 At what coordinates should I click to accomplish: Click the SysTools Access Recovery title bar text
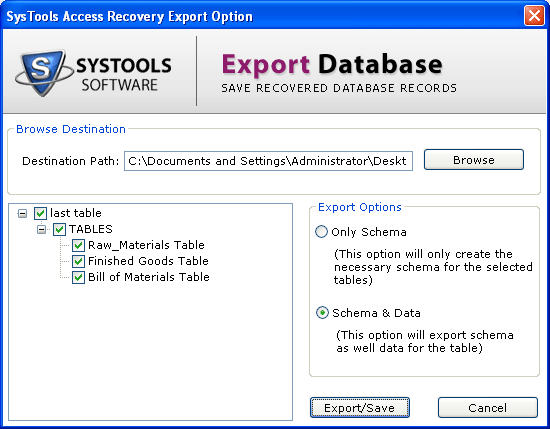(x=129, y=16)
